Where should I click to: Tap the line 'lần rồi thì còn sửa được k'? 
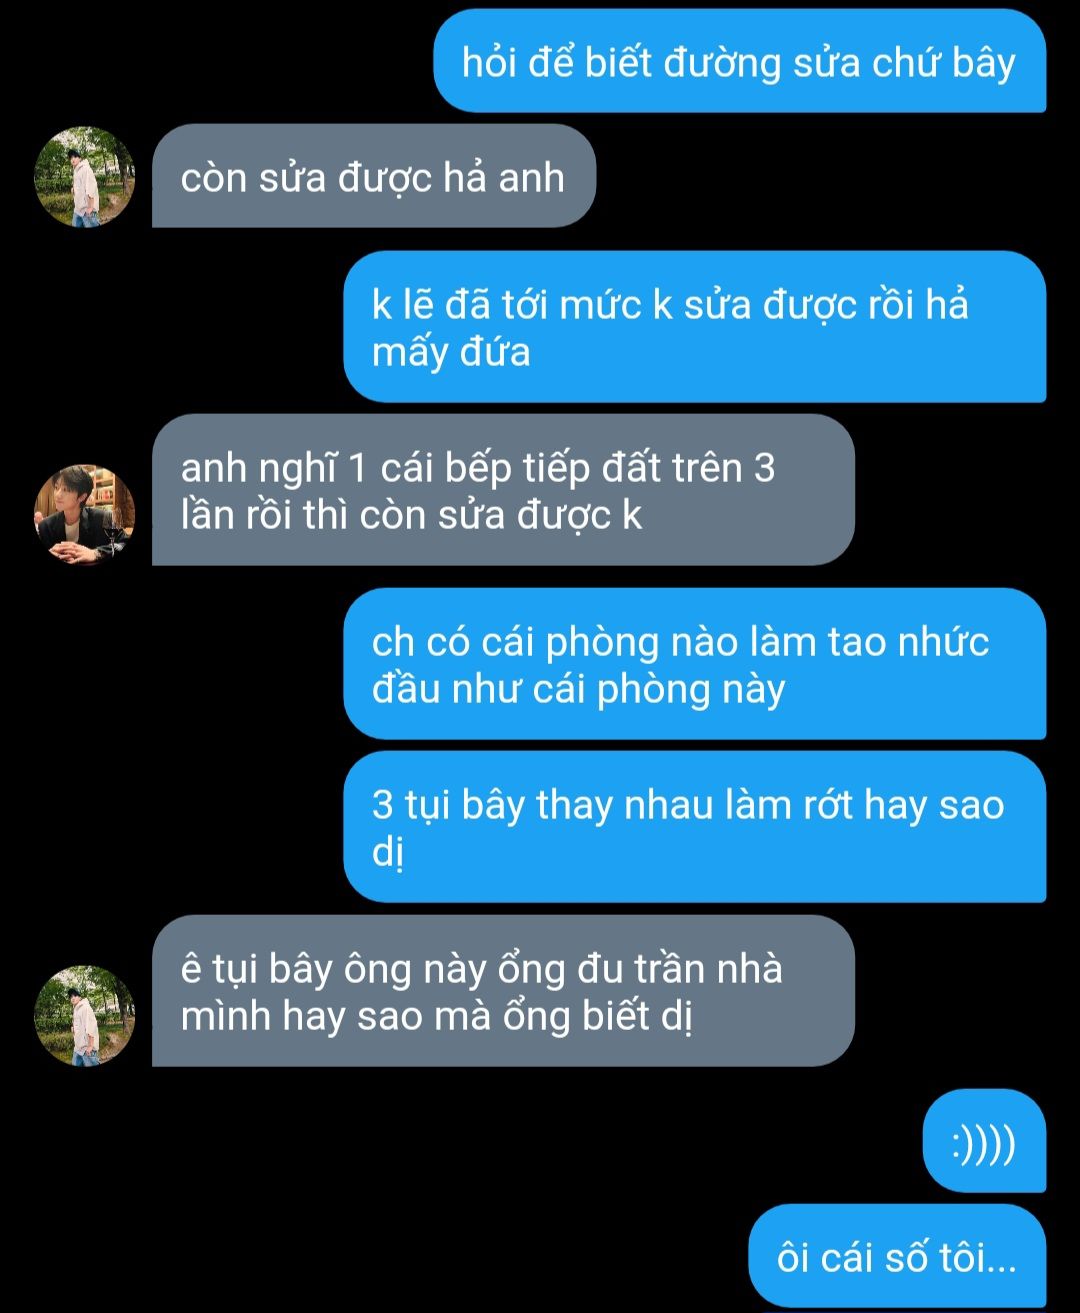click(411, 515)
